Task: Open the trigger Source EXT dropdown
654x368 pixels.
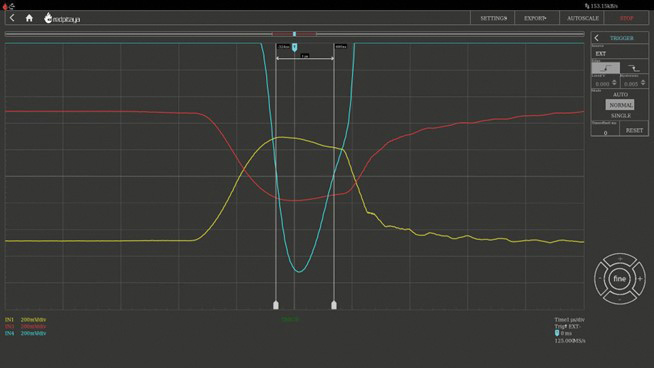Action: pyautogui.click(x=619, y=53)
